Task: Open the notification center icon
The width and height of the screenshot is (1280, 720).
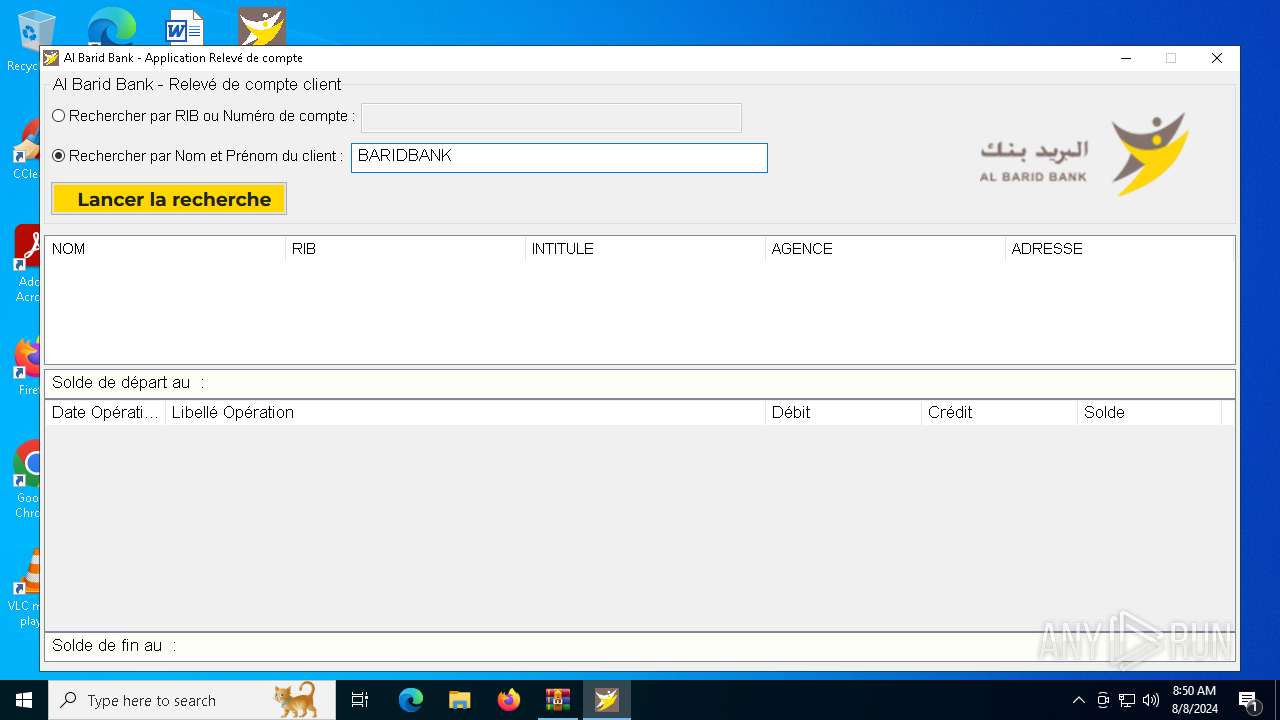Action: pos(1249,700)
